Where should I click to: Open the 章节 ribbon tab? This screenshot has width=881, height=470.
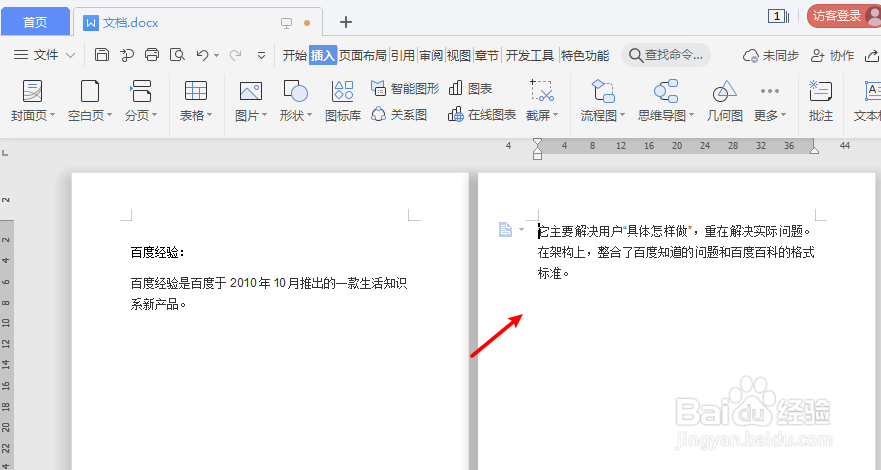(487, 55)
